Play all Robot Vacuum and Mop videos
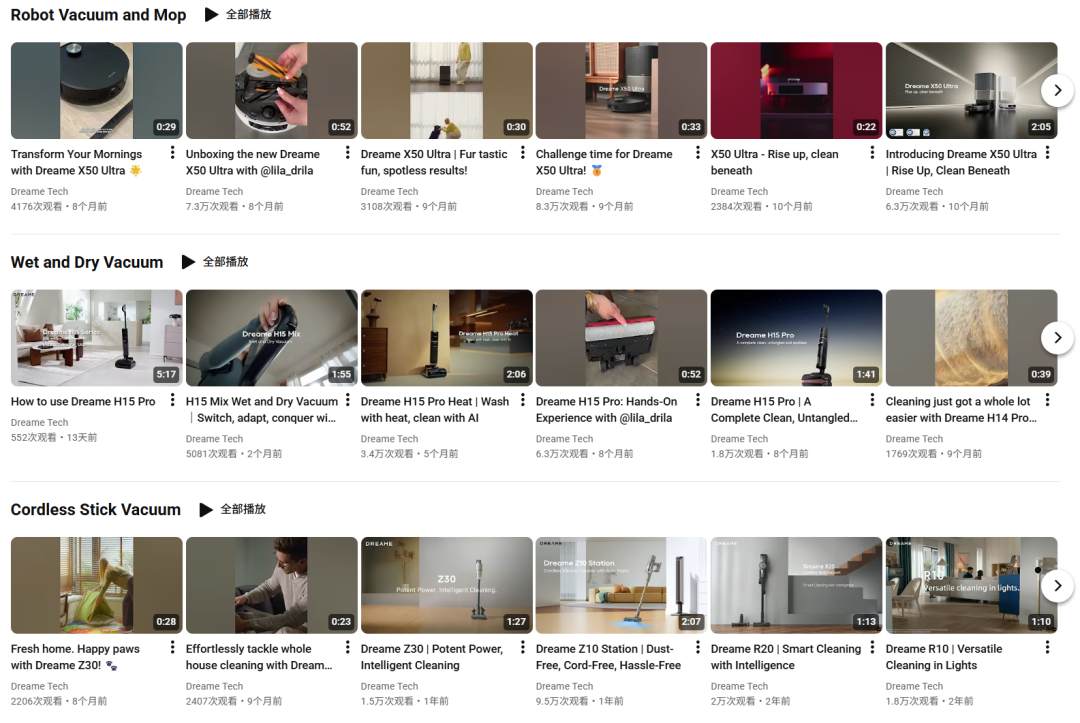 coord(238,15)
